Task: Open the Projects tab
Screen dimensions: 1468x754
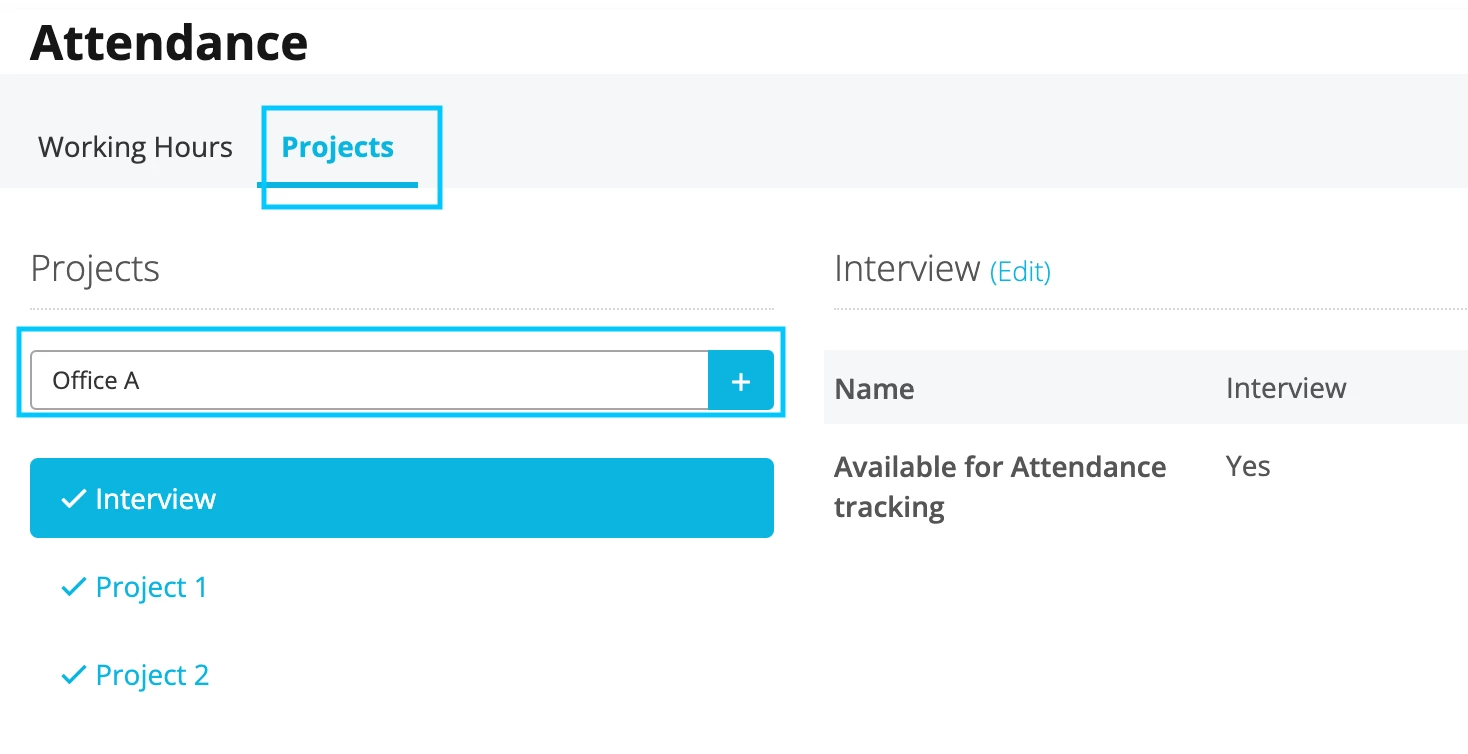Action: tap(338, 147)
